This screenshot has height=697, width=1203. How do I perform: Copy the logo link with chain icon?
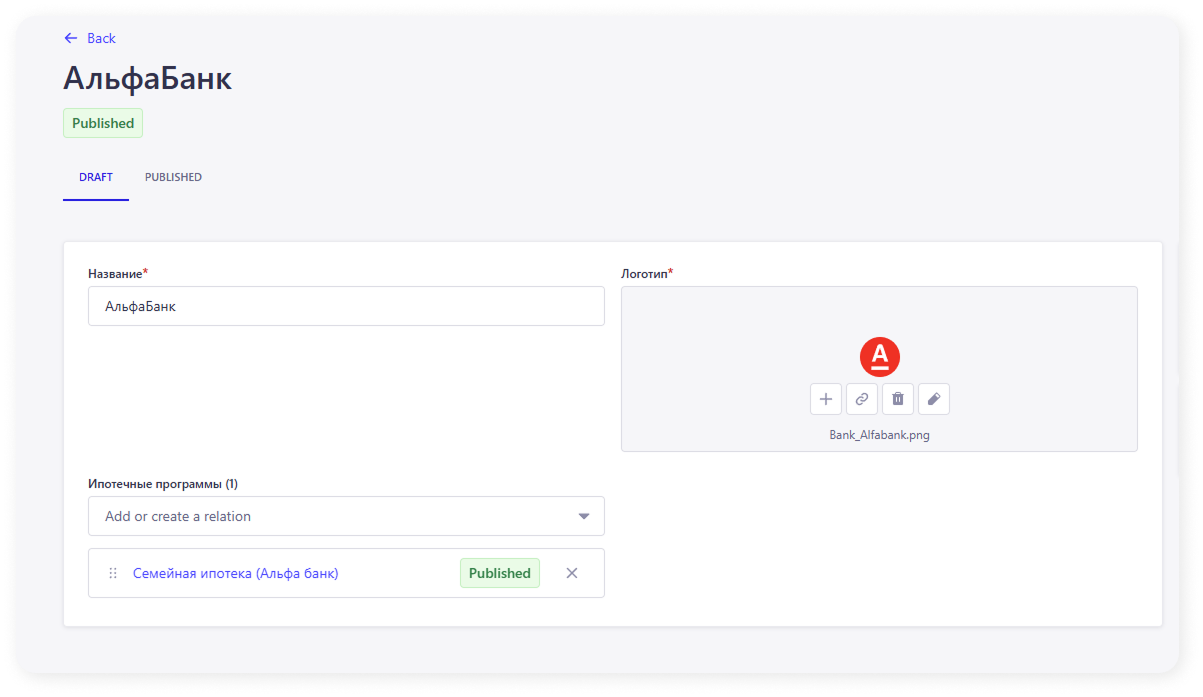pyautogui.click(x=862, y=399)
